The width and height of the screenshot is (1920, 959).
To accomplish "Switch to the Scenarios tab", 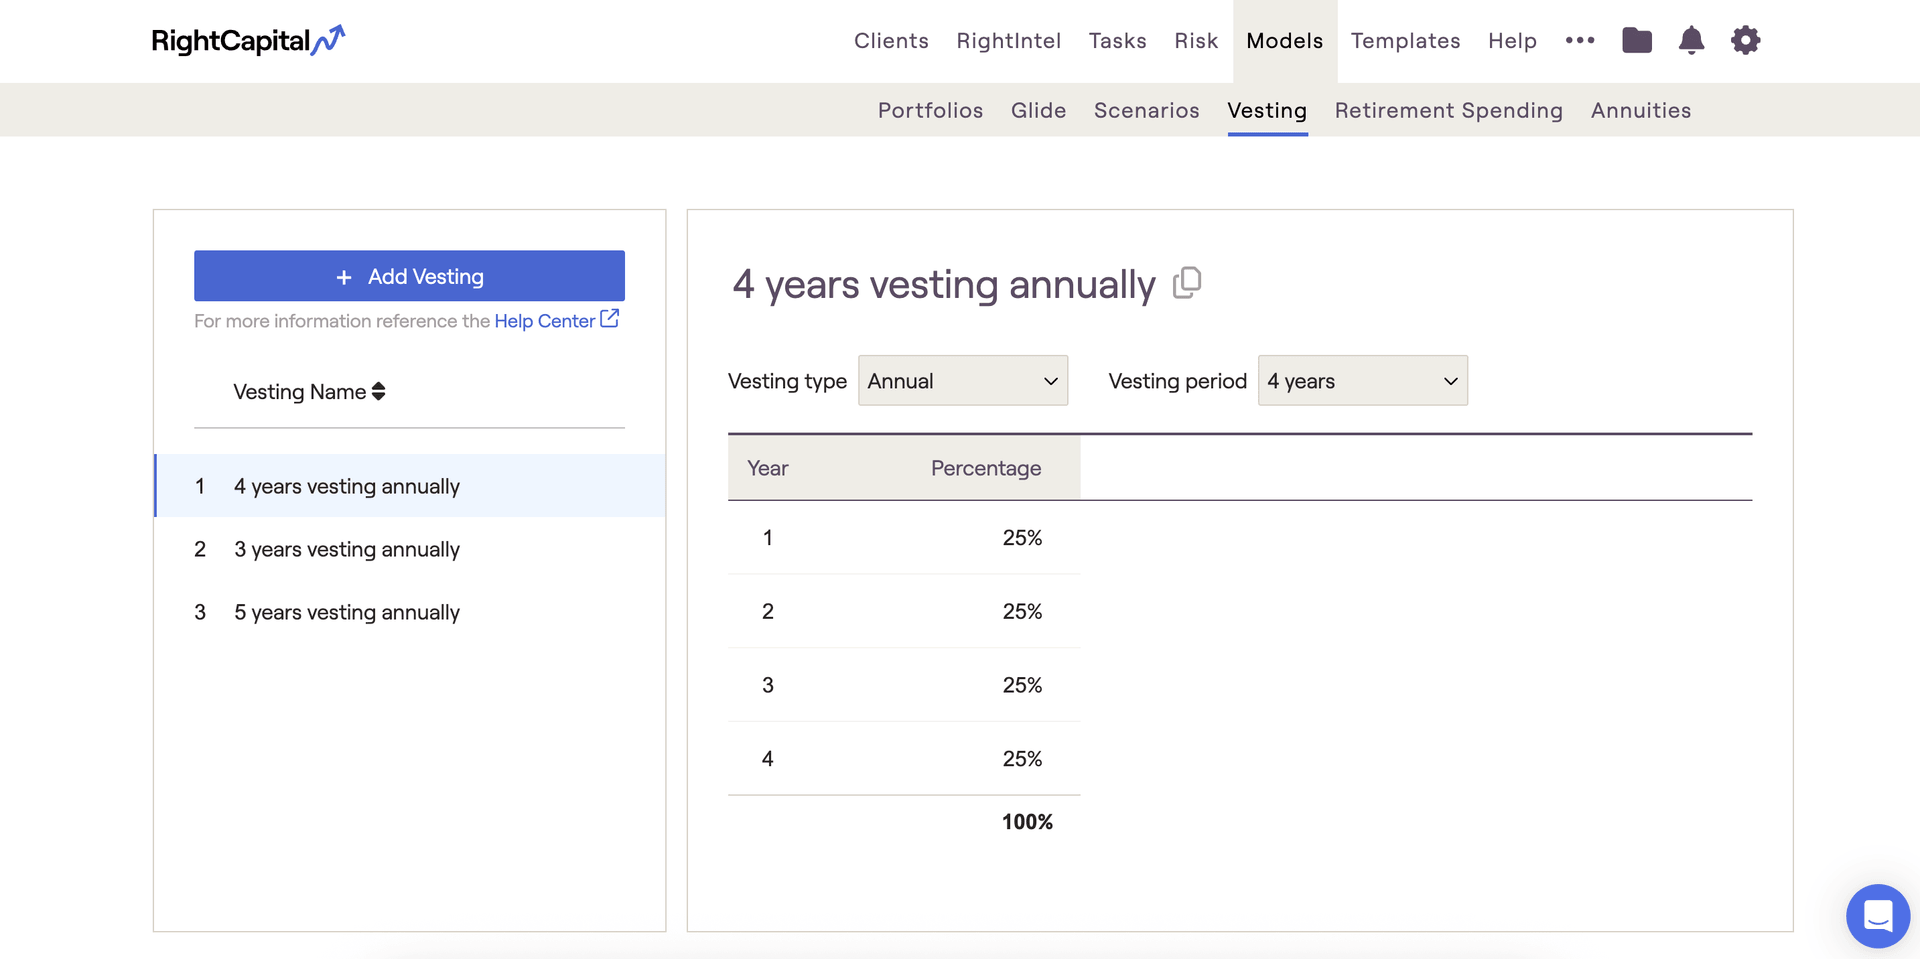I will tap(1146, 110).
